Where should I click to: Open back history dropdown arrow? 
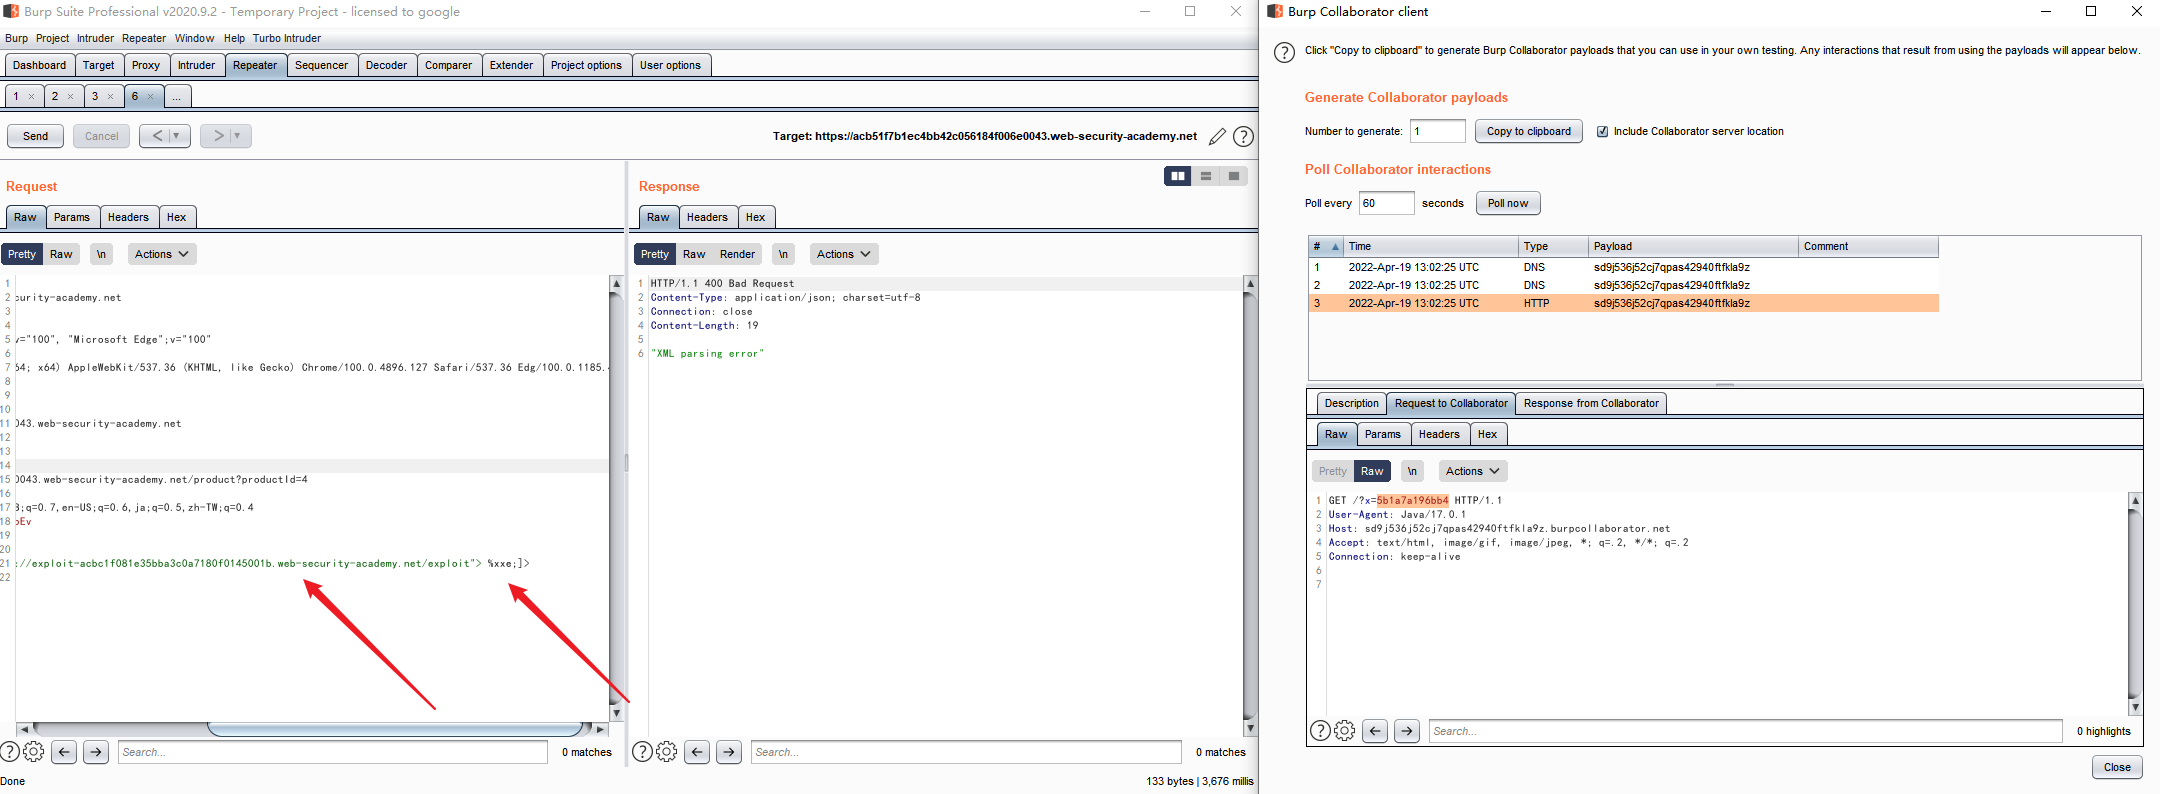(177, 136)
